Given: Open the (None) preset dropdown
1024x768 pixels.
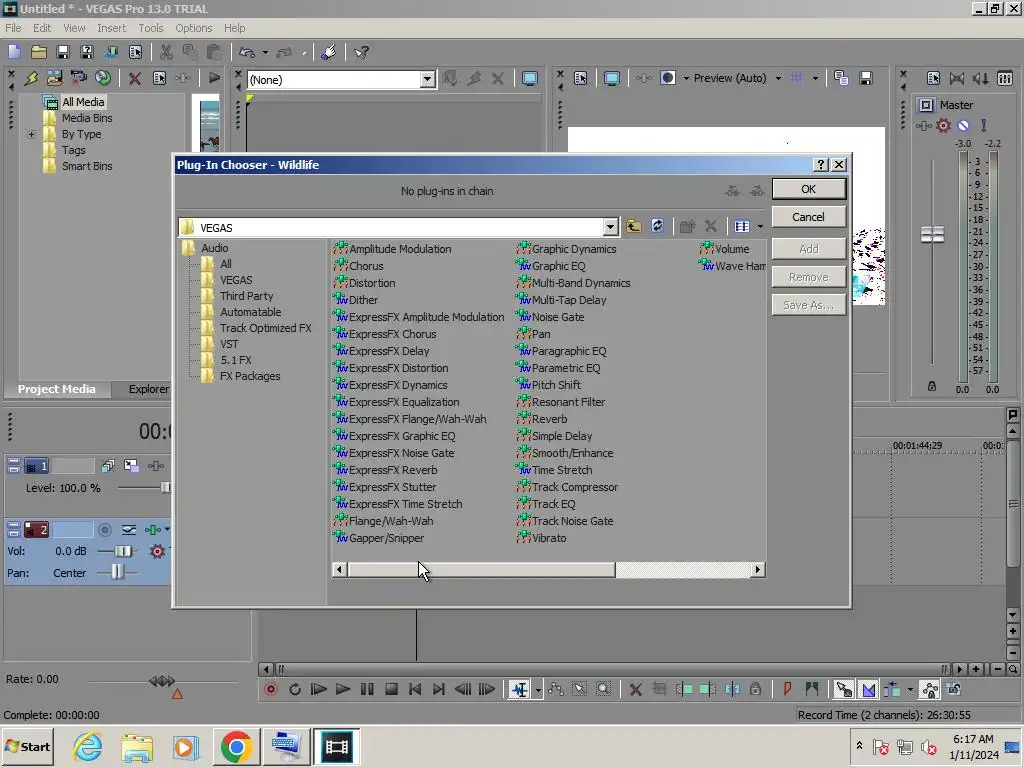Looking at the screenshot, I should pos(427,80).
